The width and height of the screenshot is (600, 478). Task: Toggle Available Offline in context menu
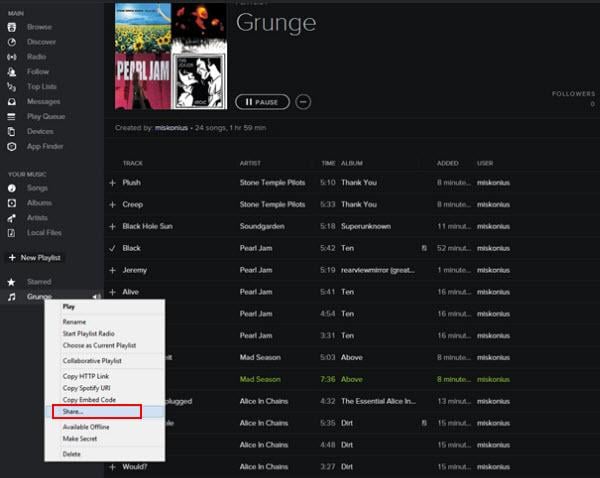click(x=86, y=427)
